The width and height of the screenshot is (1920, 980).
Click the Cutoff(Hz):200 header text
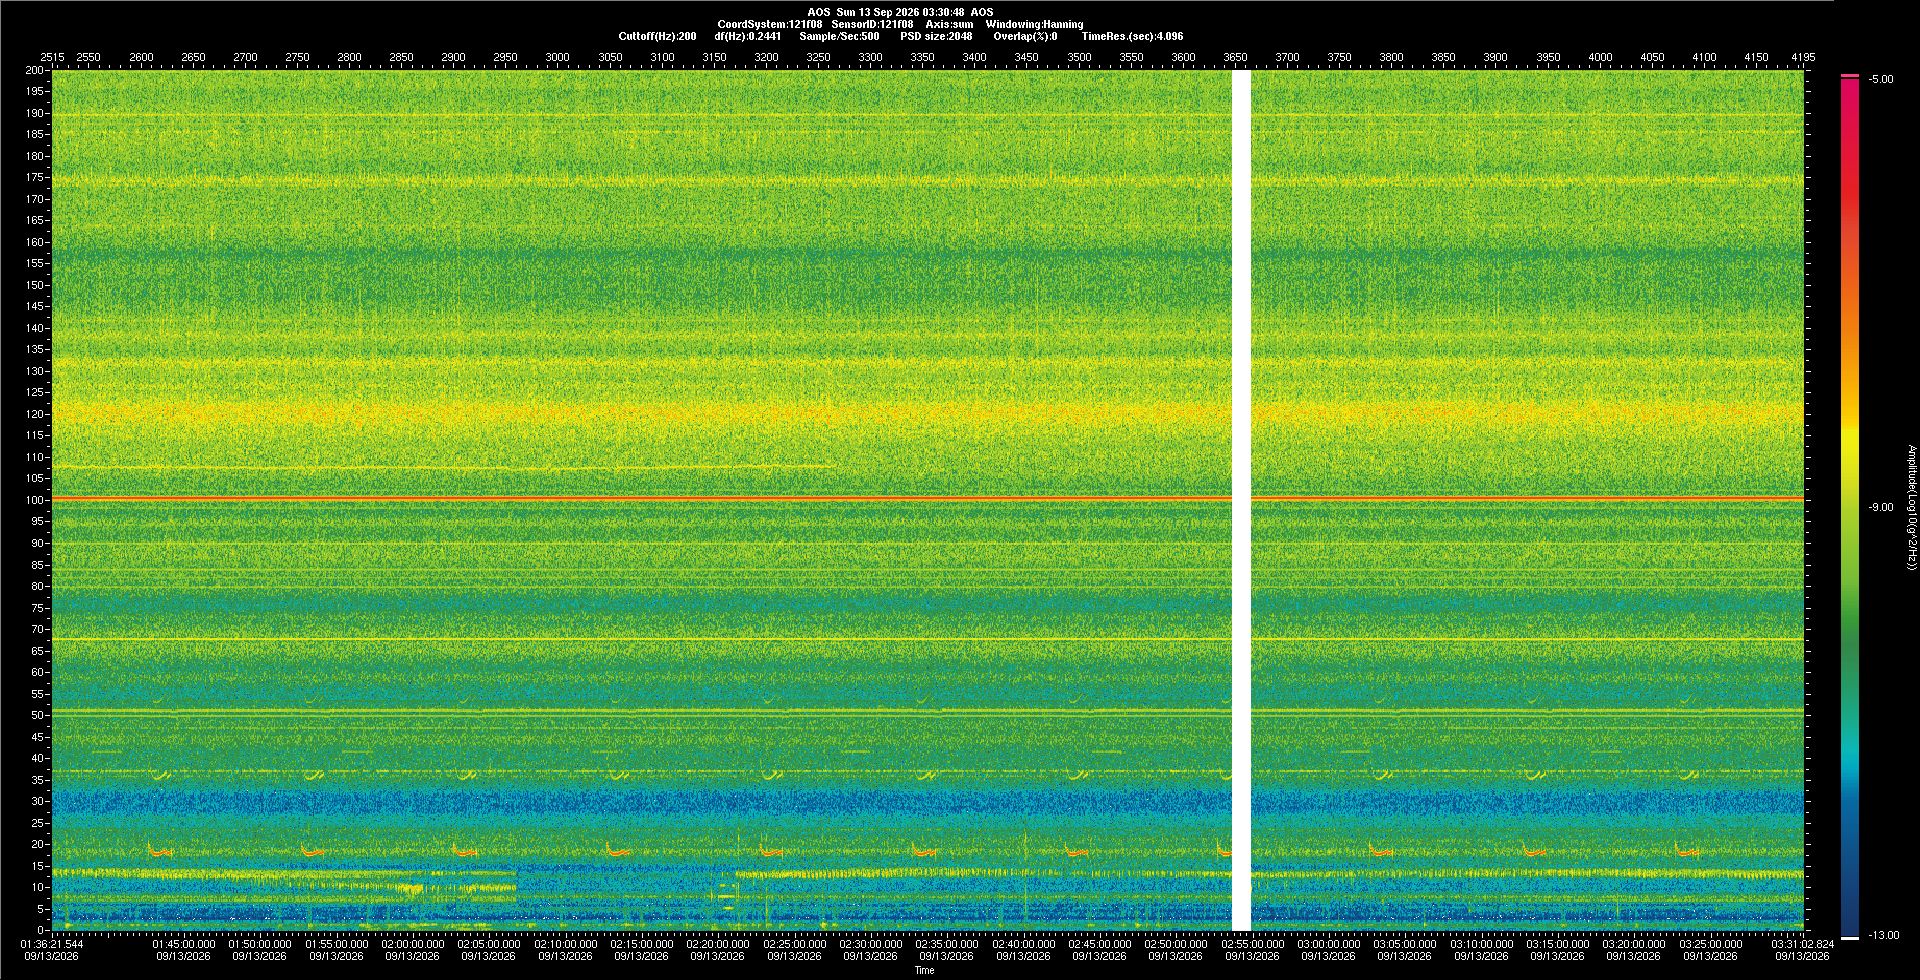657,36
